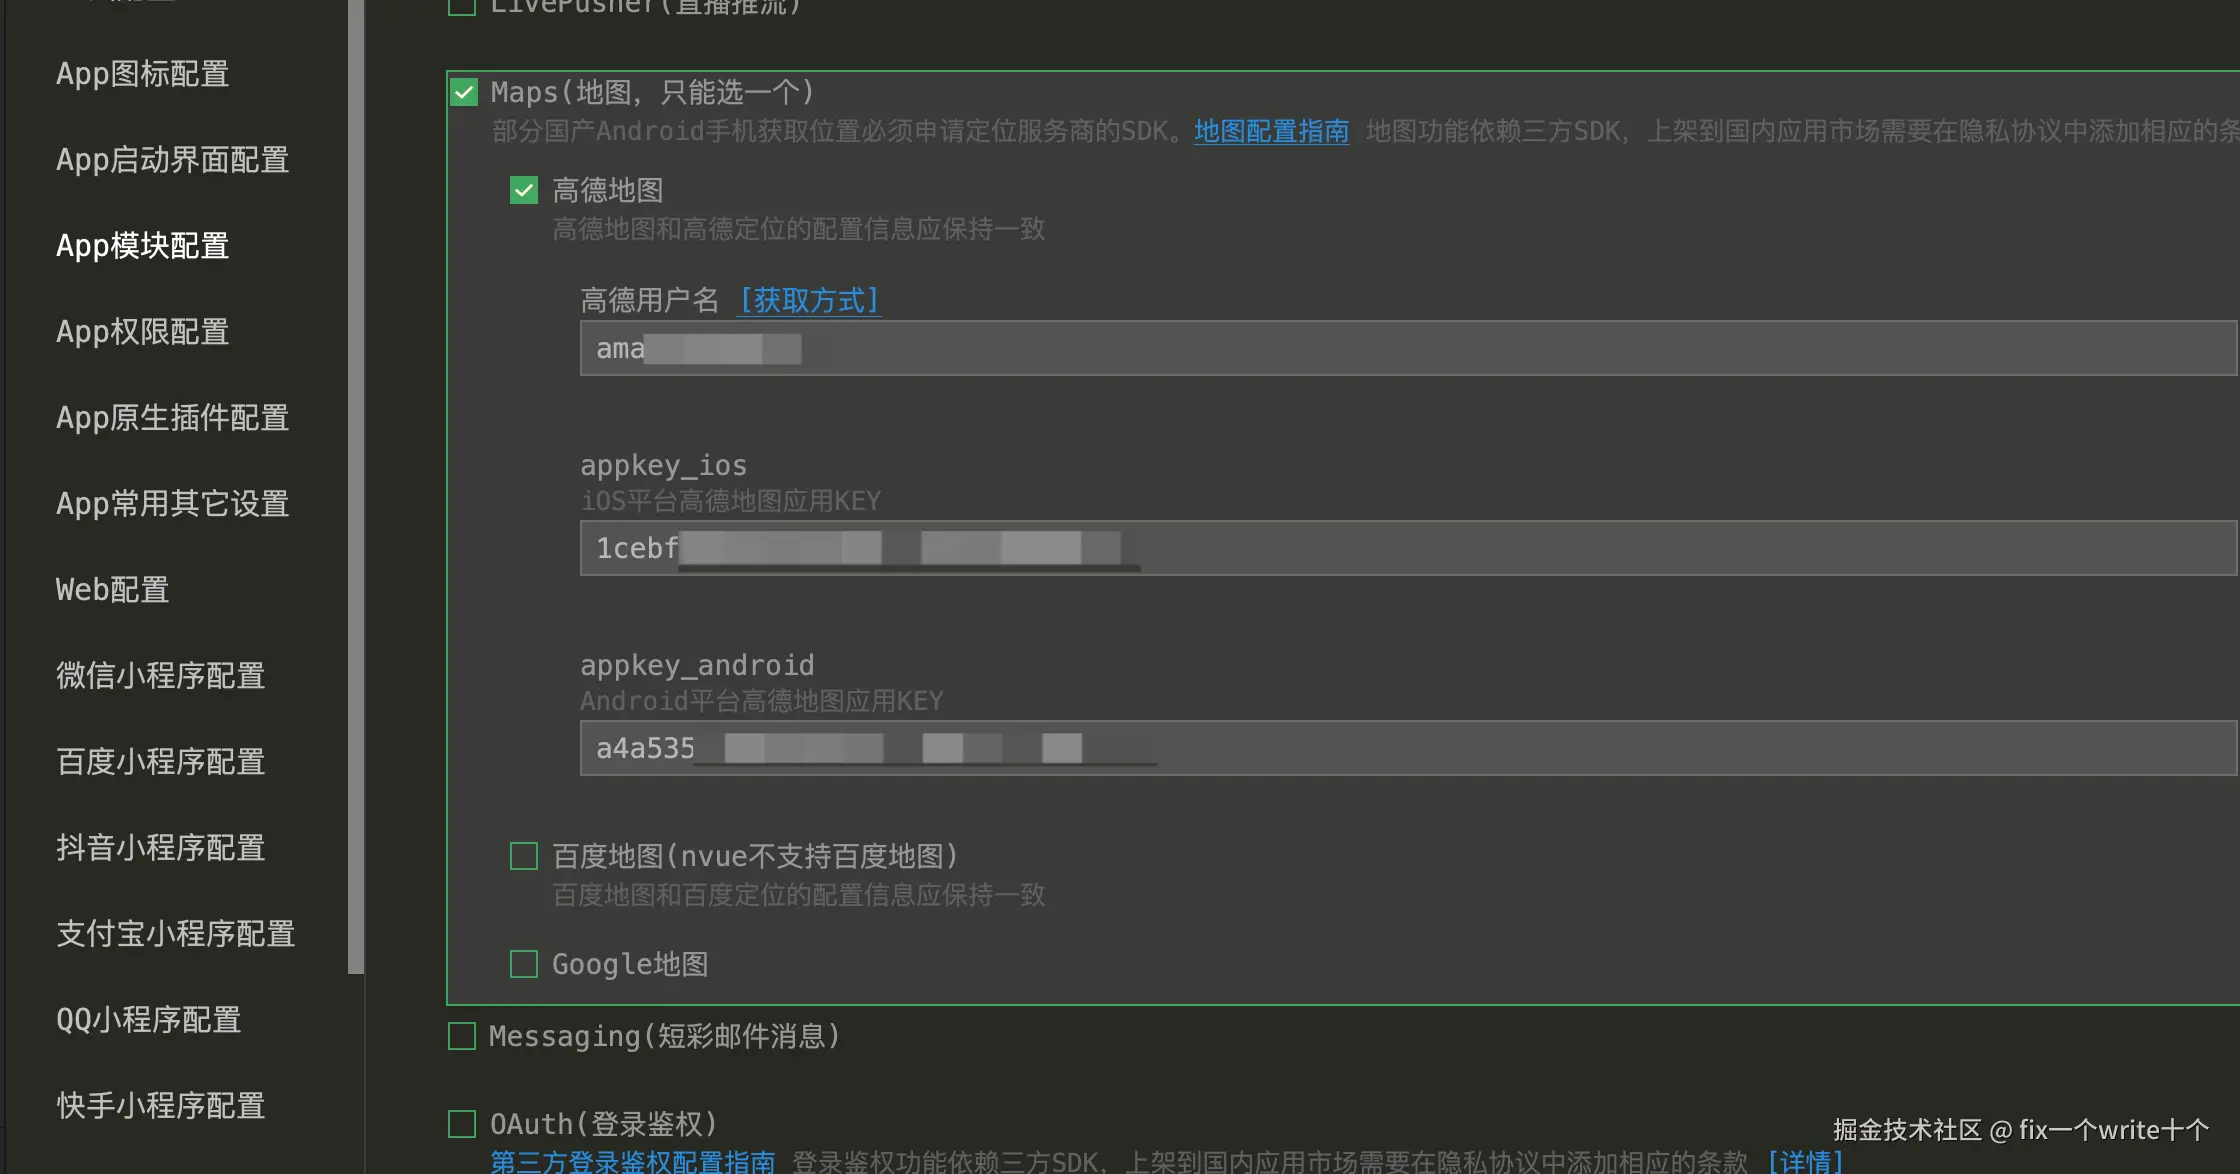Screen dimensions: 2240x1174
Task: Select Web配置 sidebar item
Action: click(112, 590)
